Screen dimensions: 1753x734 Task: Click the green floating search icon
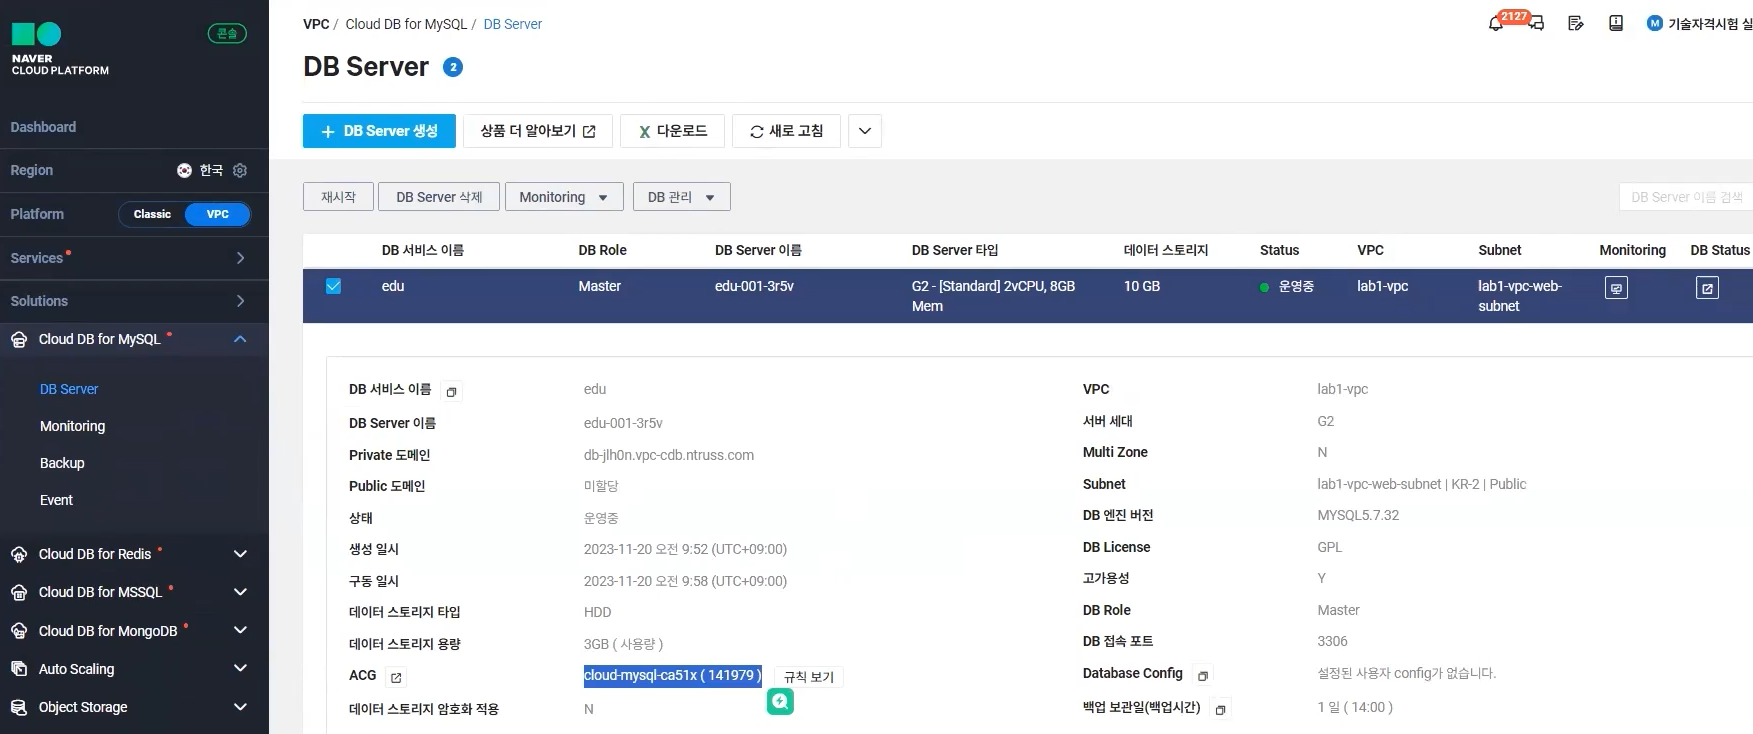(x=780, y=702)
